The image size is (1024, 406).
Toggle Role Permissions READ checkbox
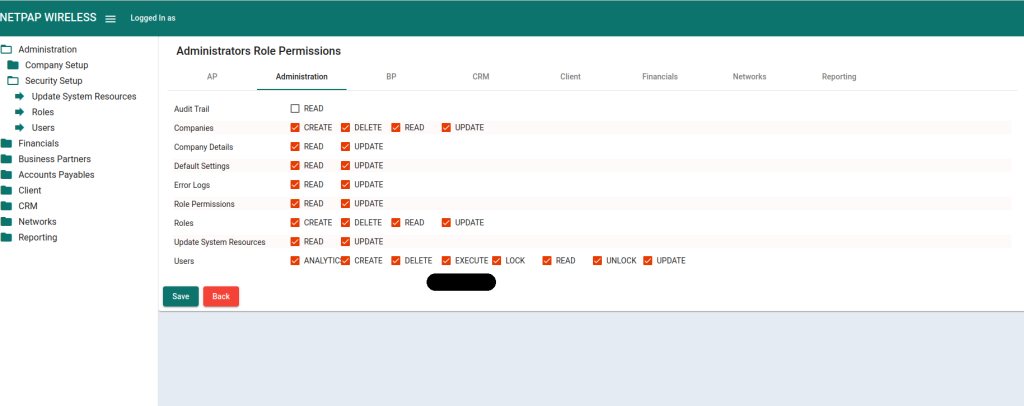295,203
